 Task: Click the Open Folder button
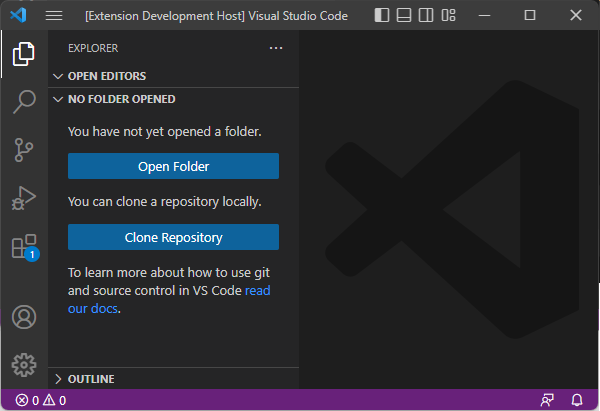[x=173, y=166]
